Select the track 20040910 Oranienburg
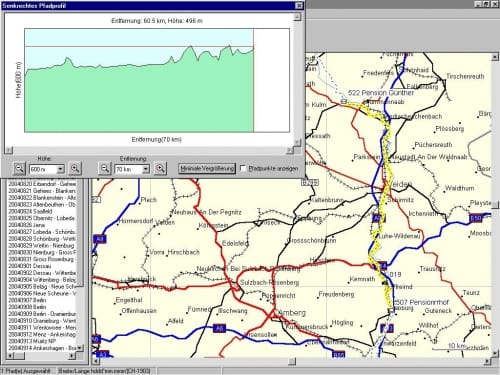Viewport: 500px width, 375px height. [42, 321]
